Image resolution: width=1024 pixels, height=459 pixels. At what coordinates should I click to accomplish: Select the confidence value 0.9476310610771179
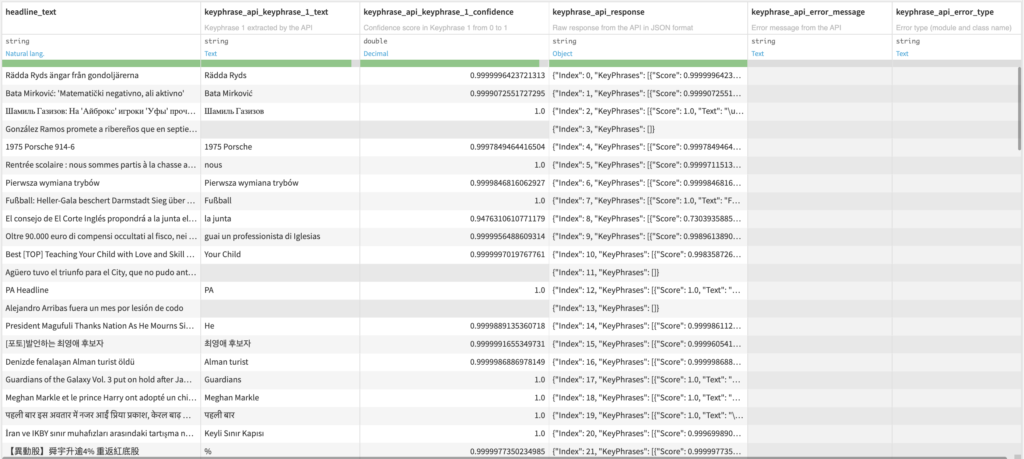pos(454,218)
